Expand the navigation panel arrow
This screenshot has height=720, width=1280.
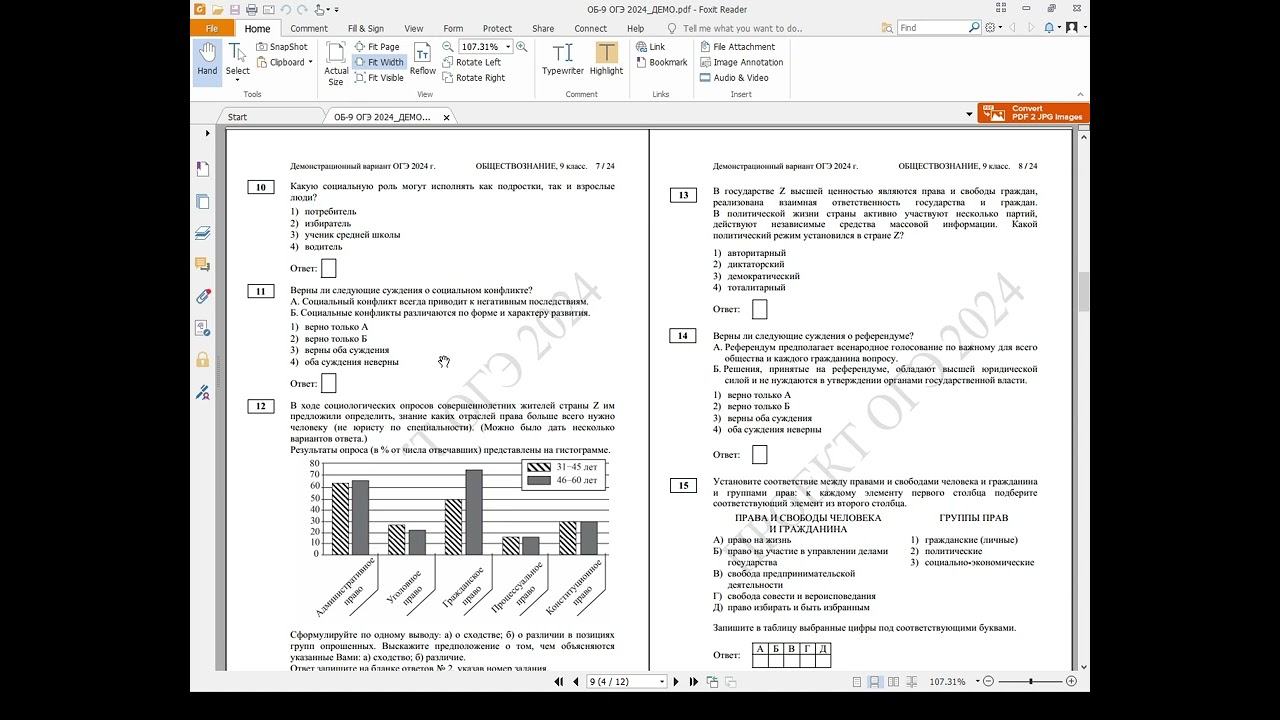208,133
